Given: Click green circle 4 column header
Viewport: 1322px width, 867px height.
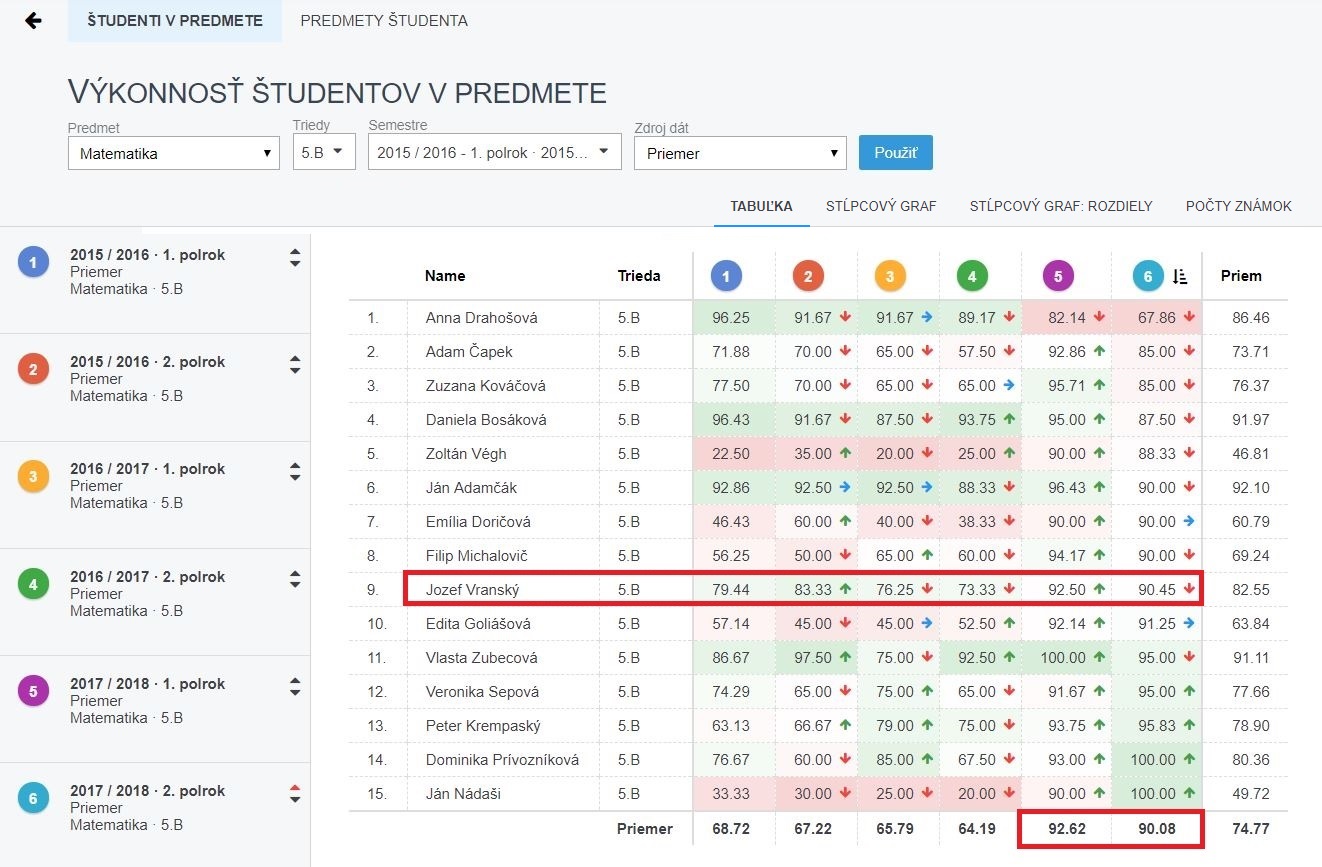Looking at the screenshot, I should point(972,276).
